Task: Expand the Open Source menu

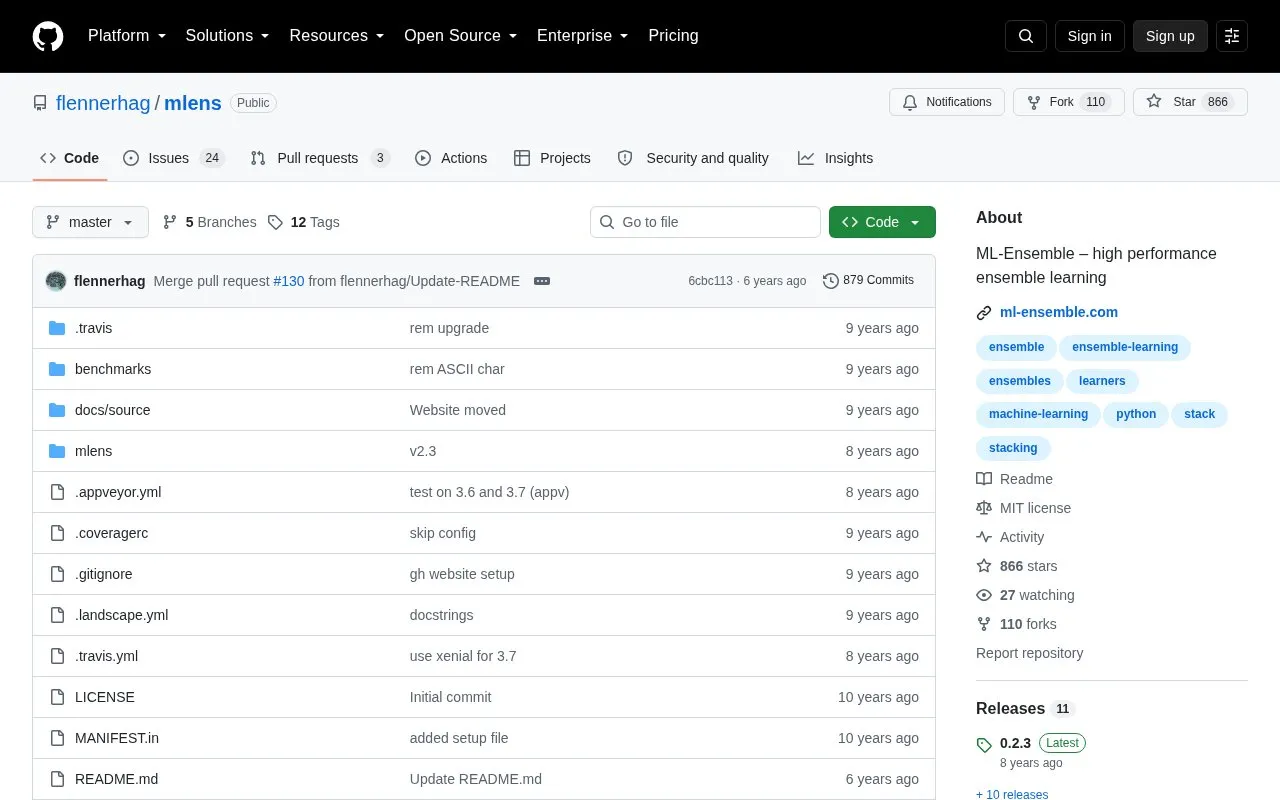Action: [461, 36]
